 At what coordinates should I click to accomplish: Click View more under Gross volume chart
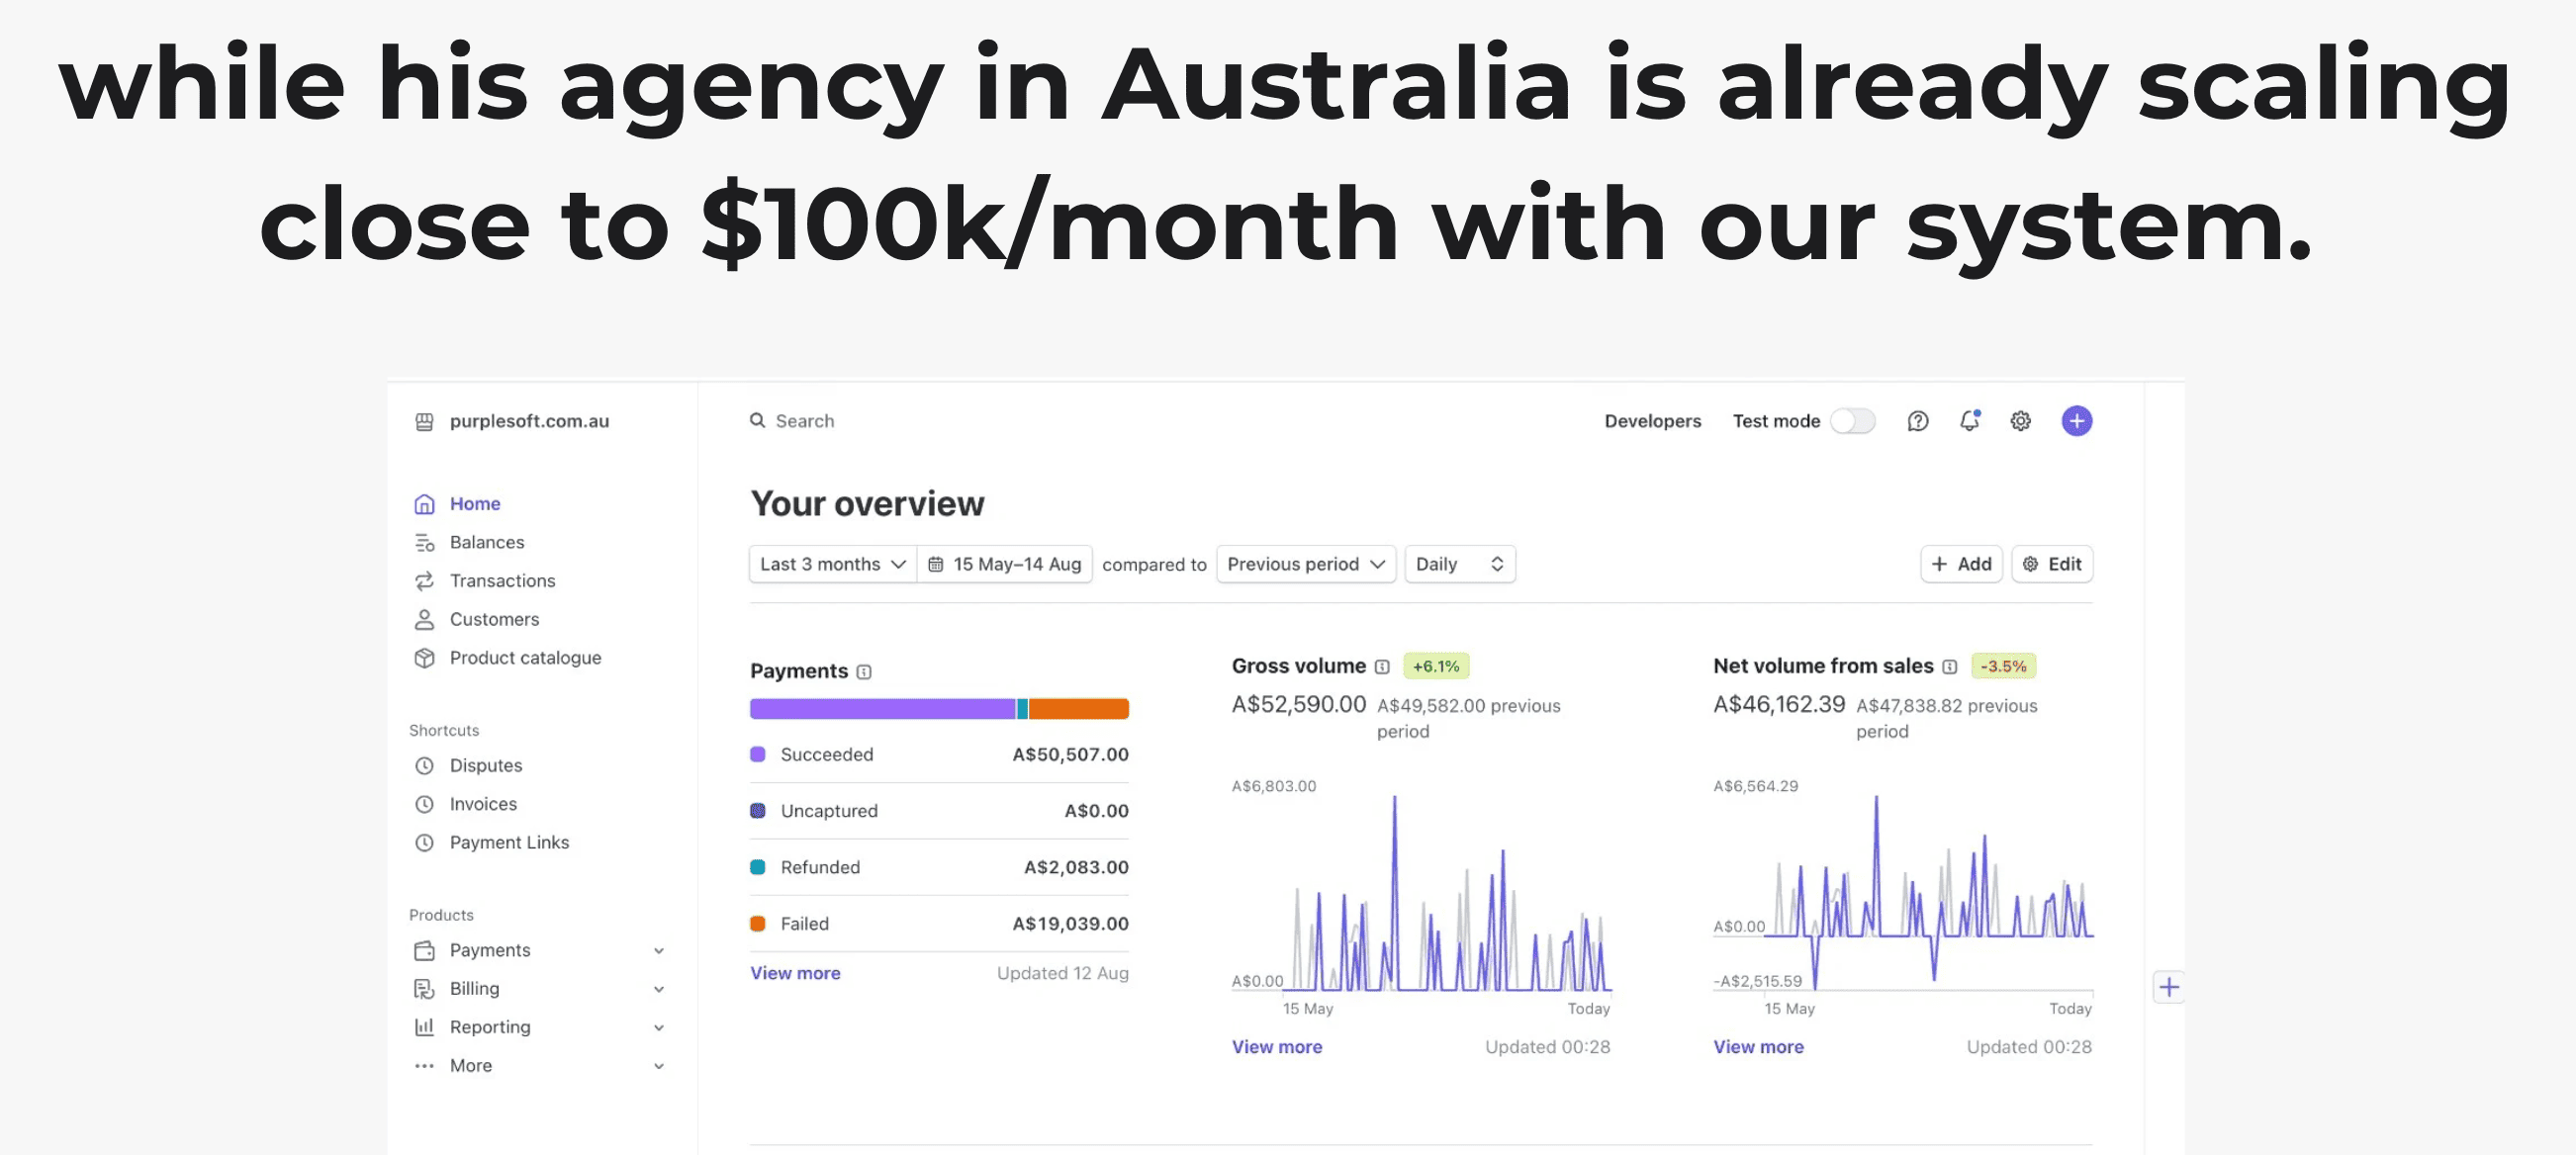[1277, 1046]
